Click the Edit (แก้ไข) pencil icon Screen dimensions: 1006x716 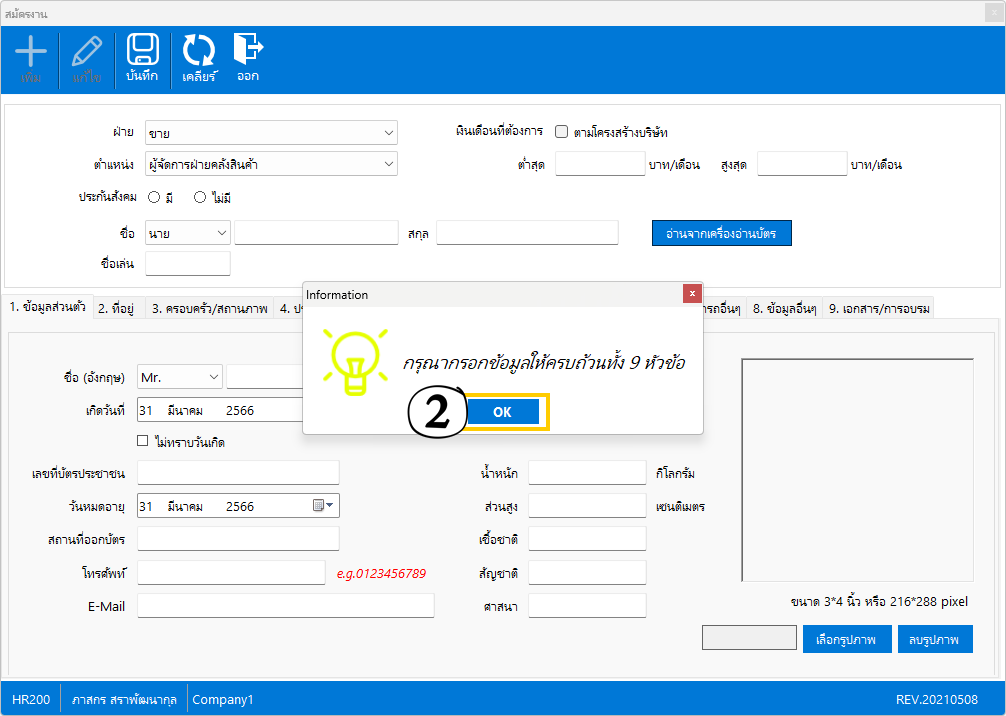click(x=87, y=52)
